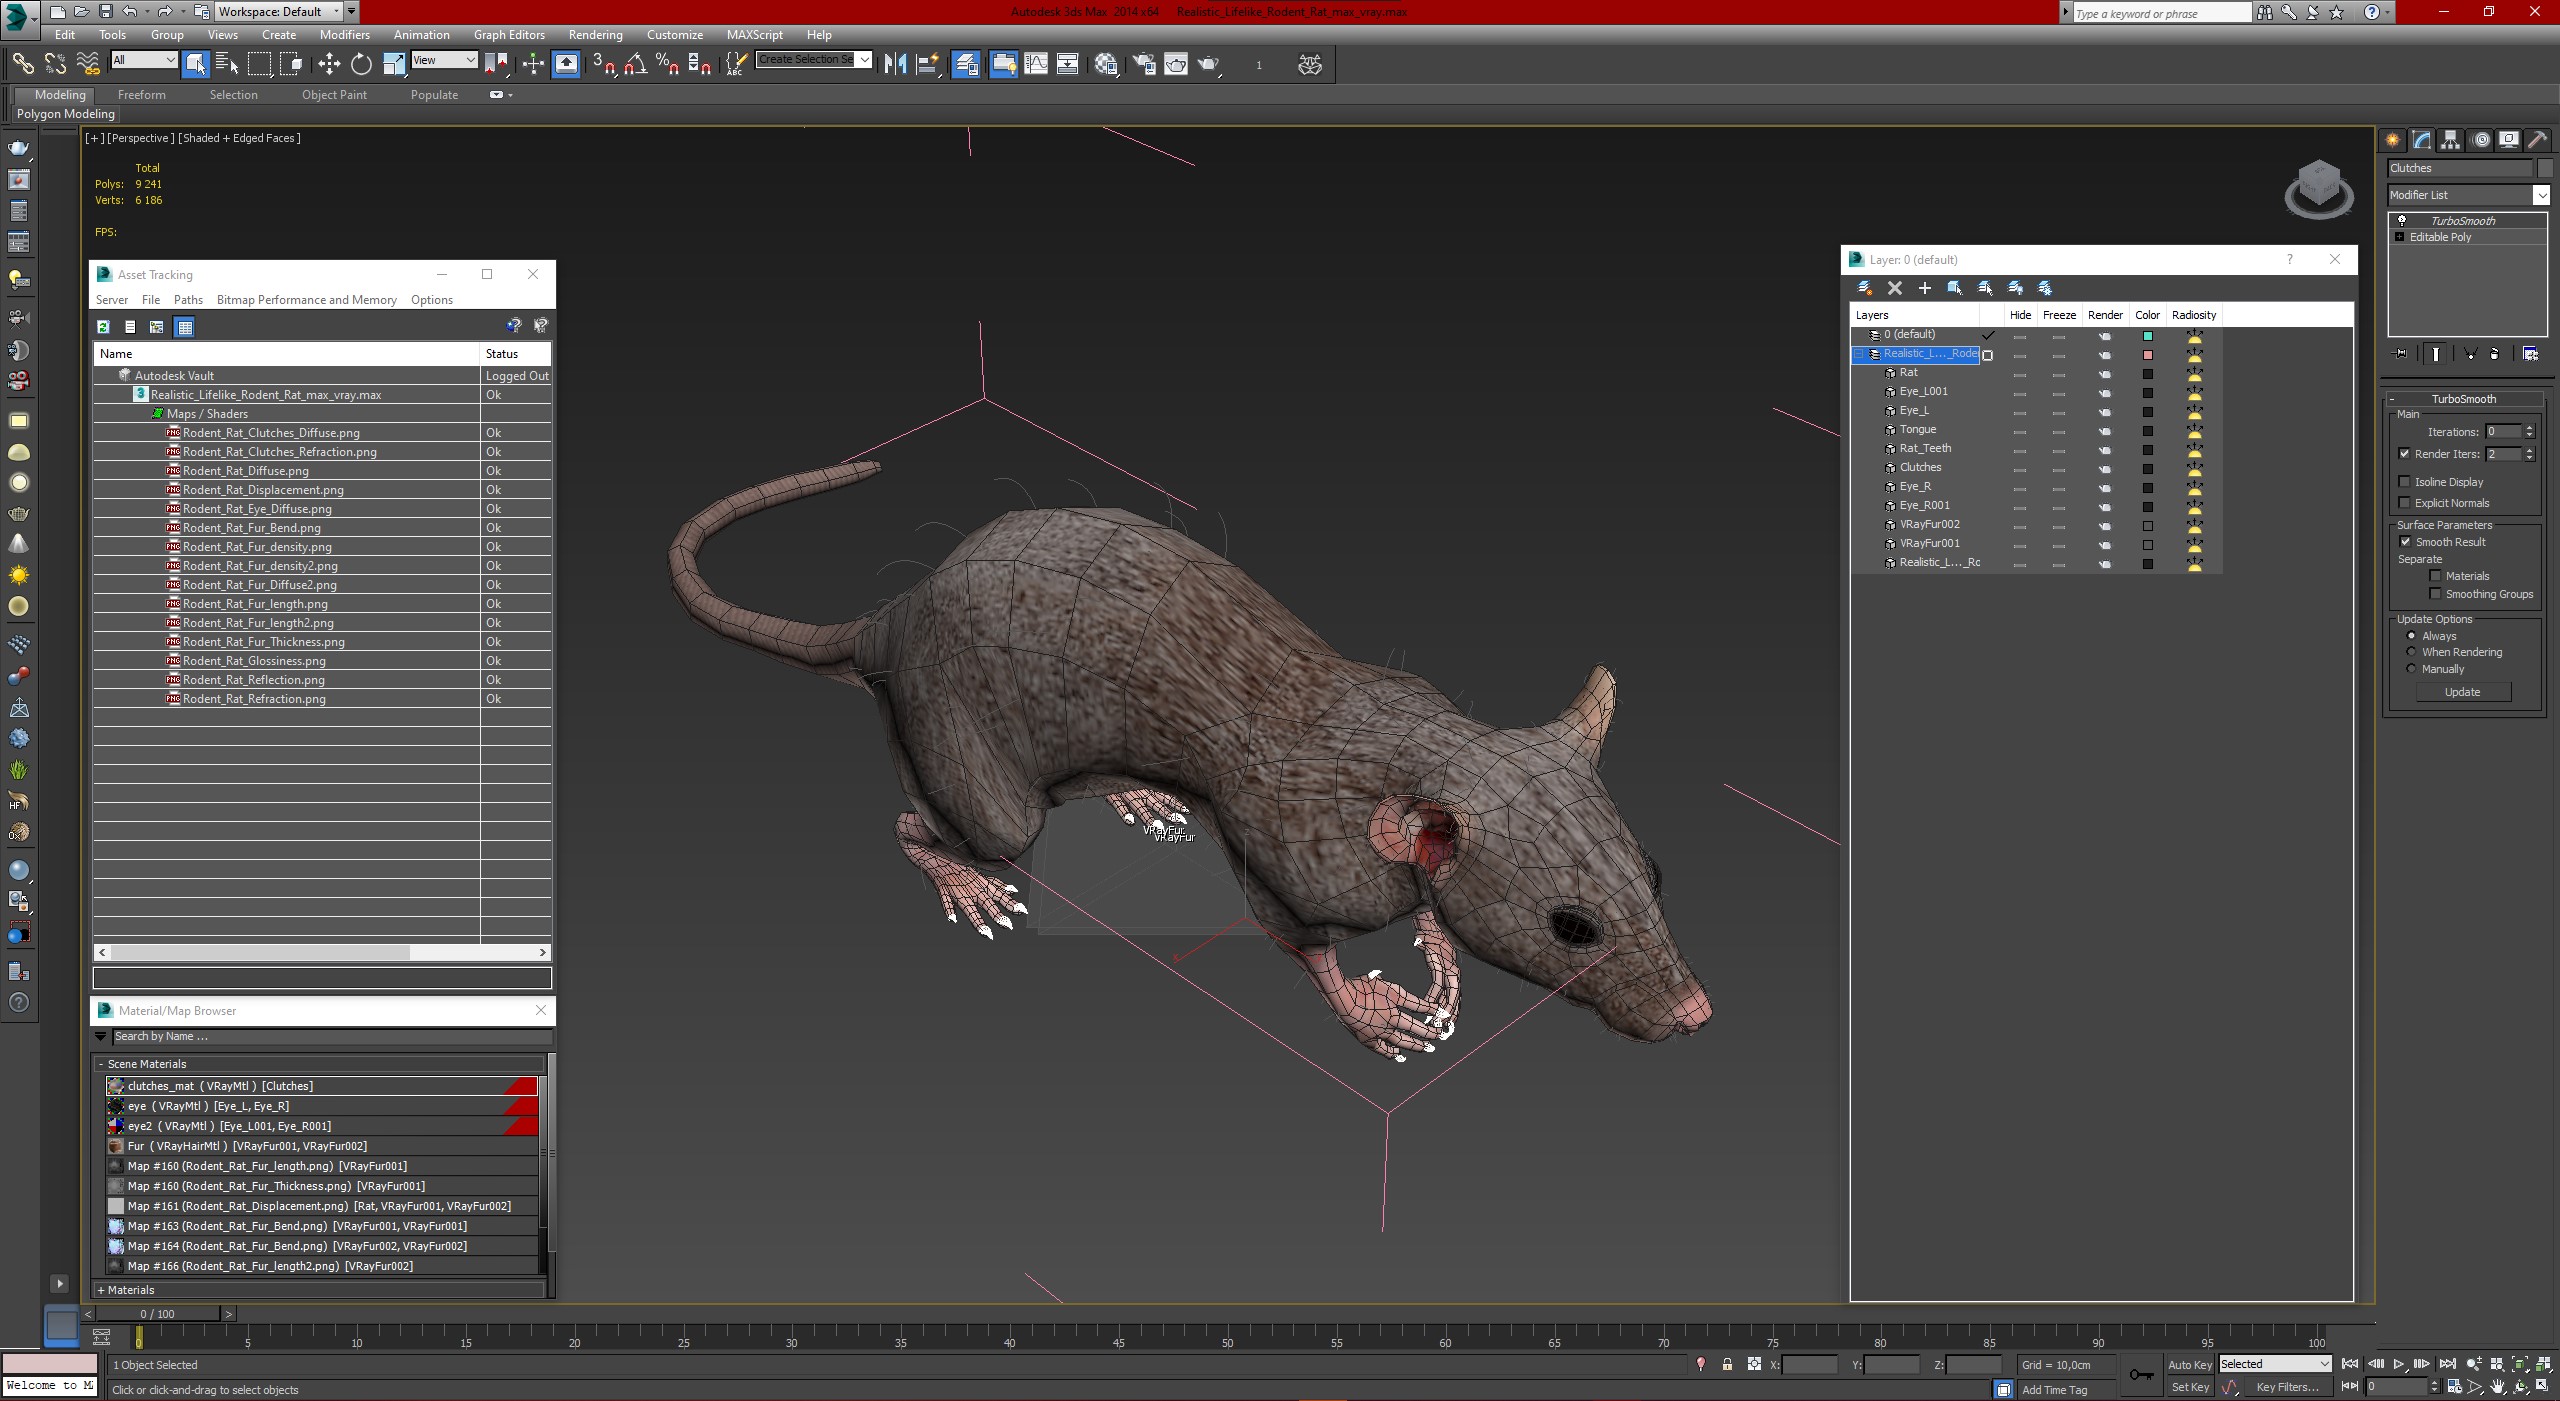Switch to the Create command panel
This screenshot has height=1401, width=2560.
[2393, 140]
